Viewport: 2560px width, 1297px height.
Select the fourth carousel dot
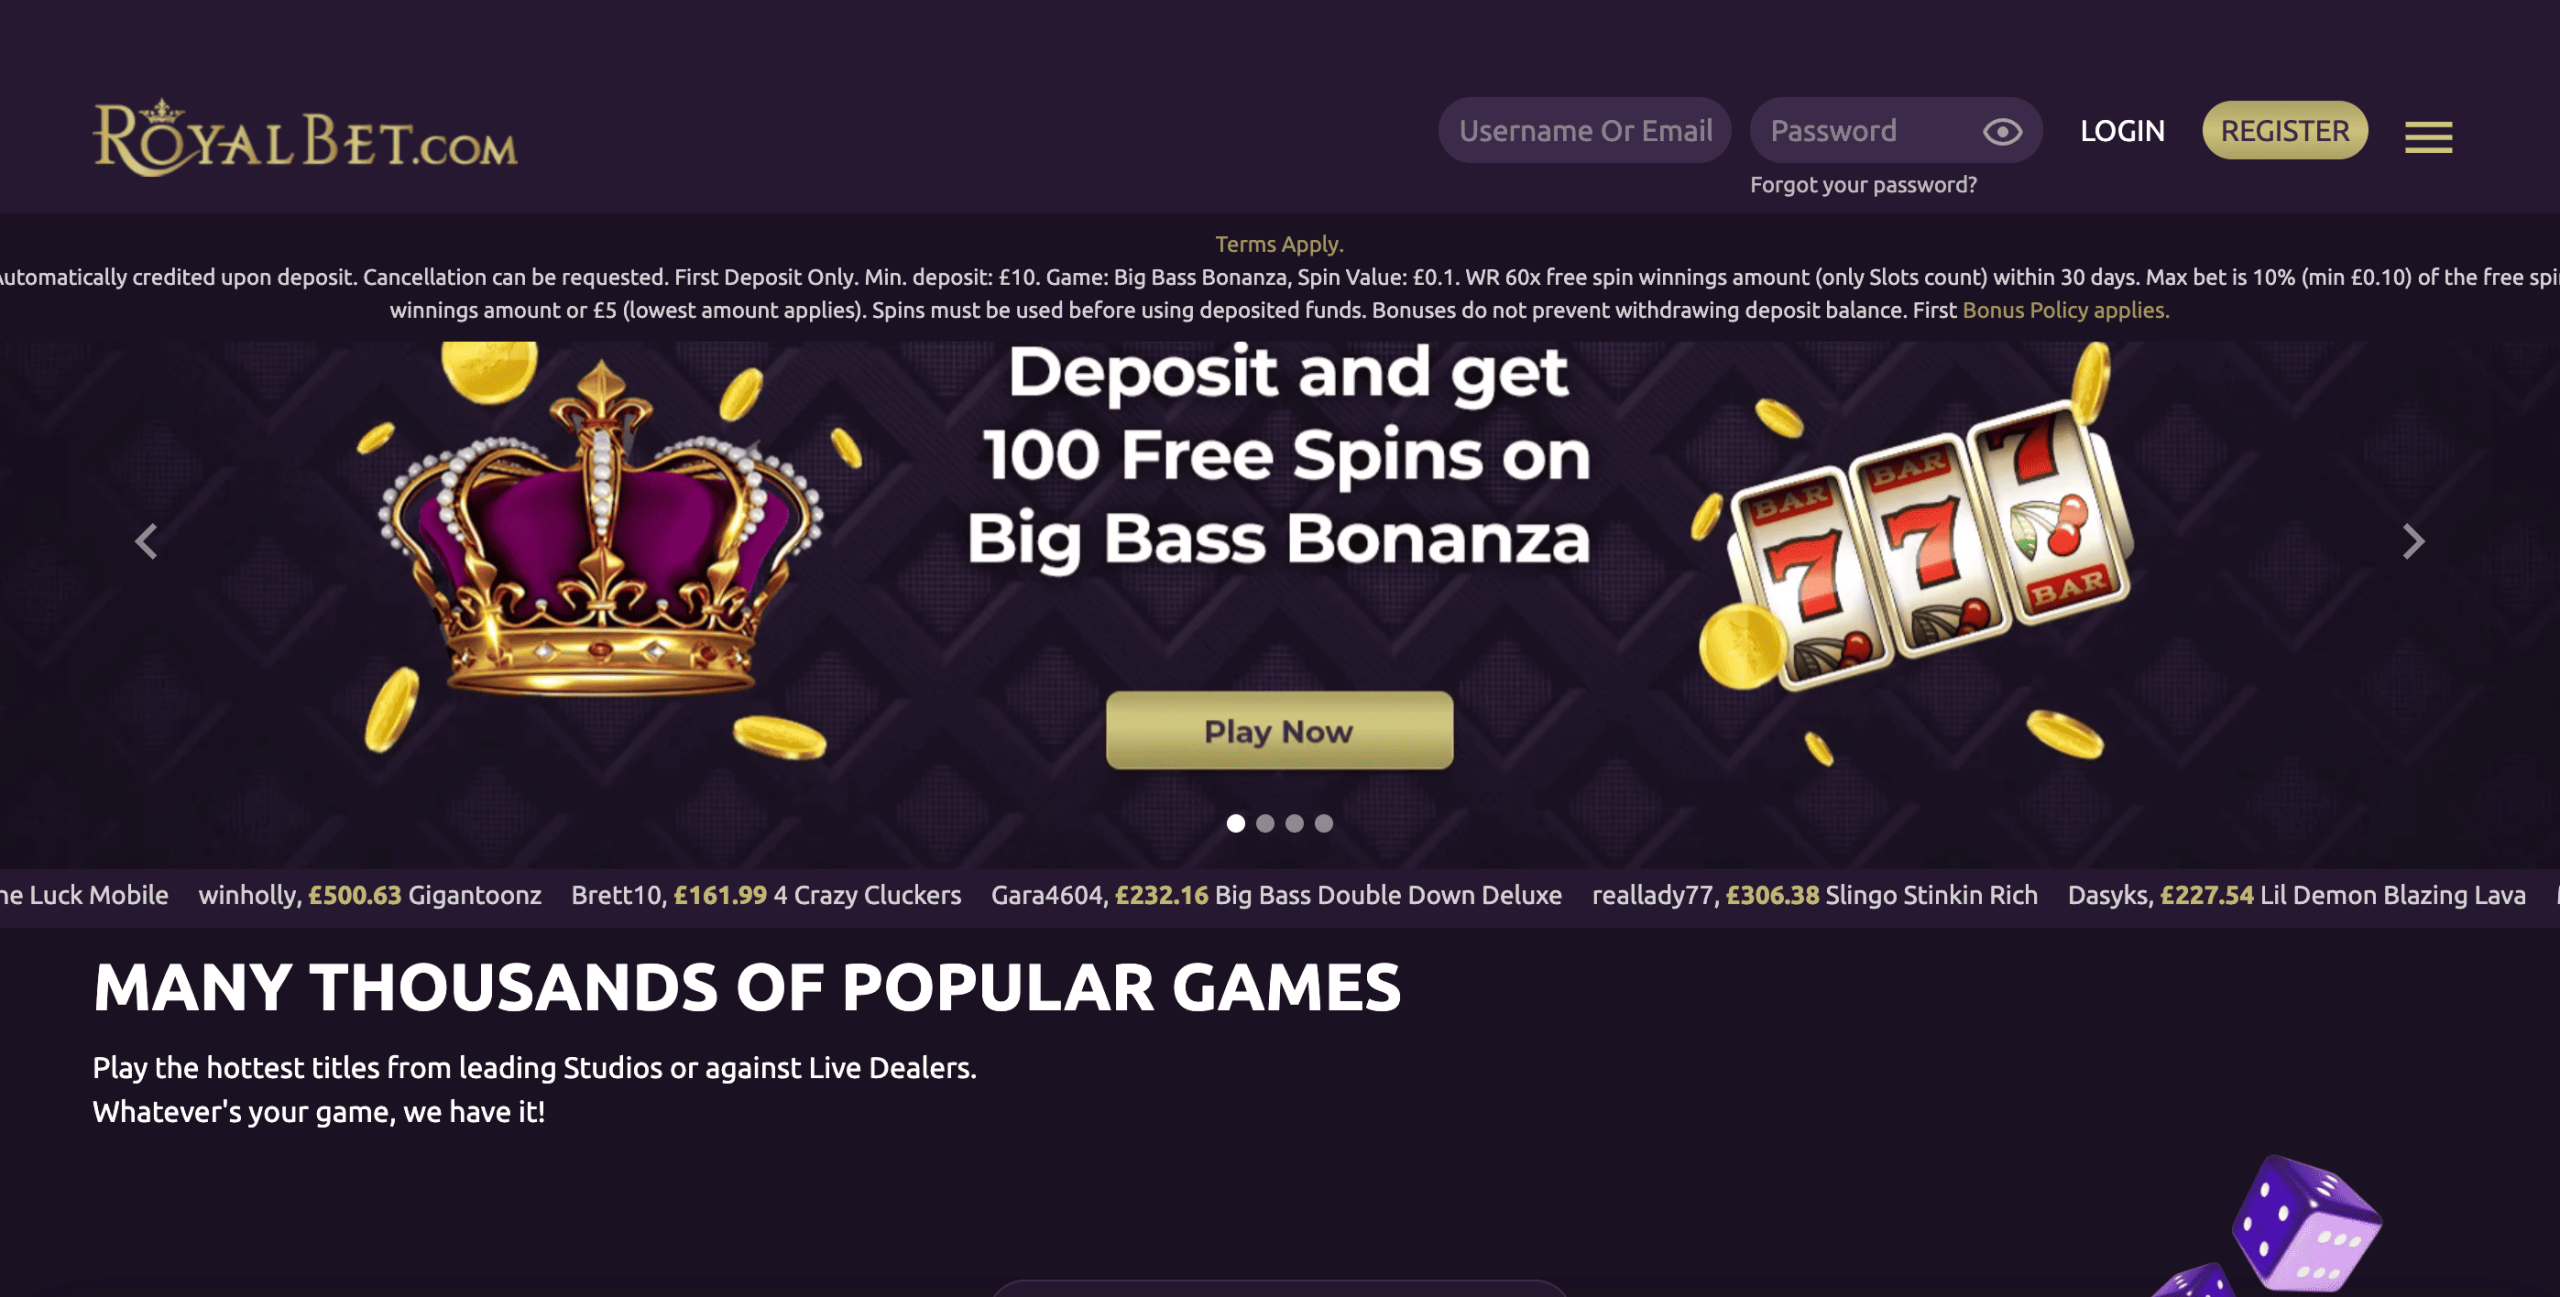pyautogui.click(x=1324, y=823)
